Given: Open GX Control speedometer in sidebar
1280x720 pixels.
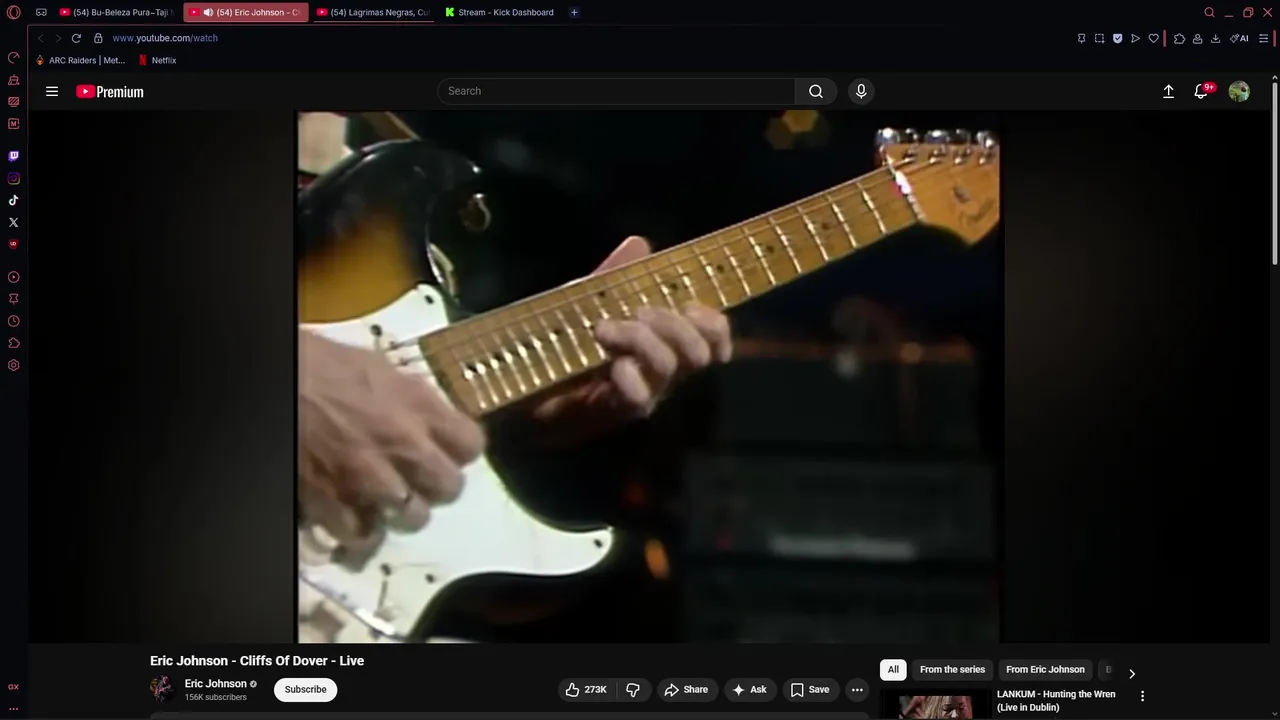Looking at the screenshot, I should point(13,57).
